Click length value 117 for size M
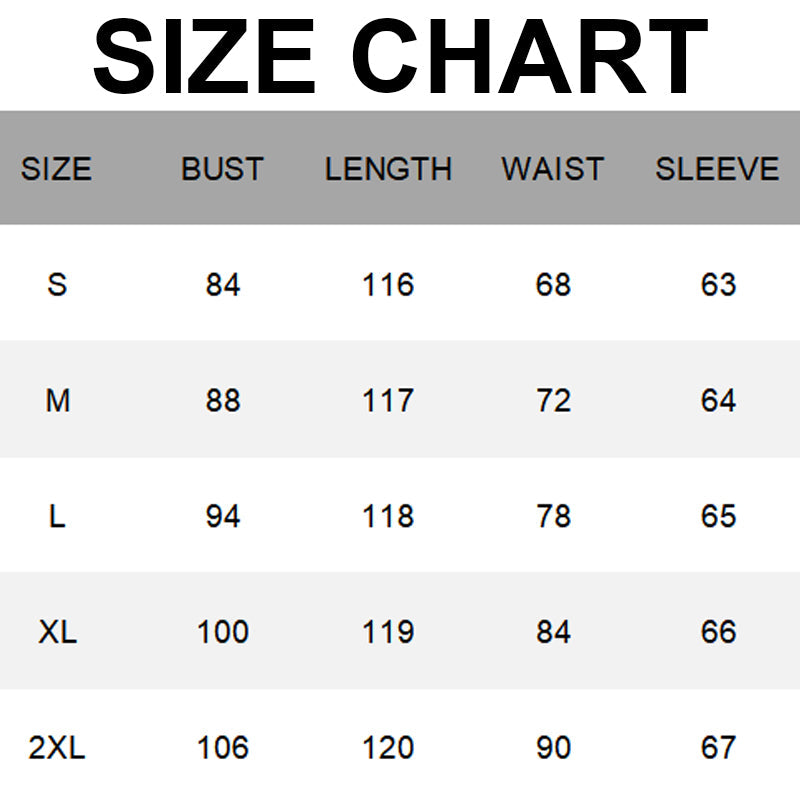 (388, 401)
